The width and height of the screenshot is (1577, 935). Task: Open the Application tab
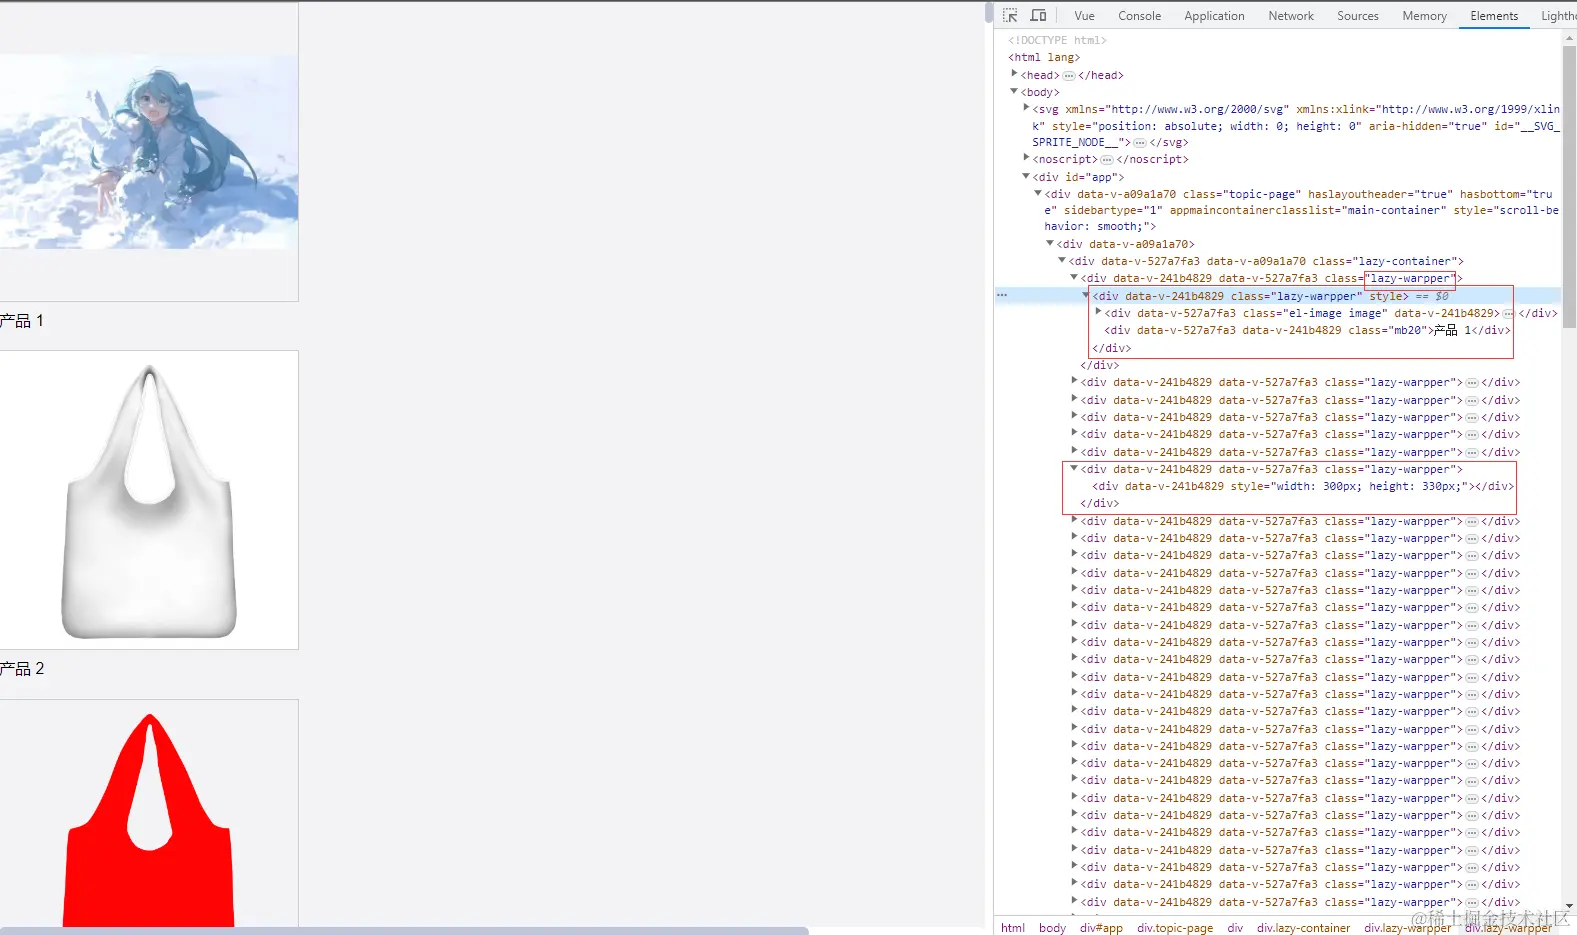(1214, 15)
